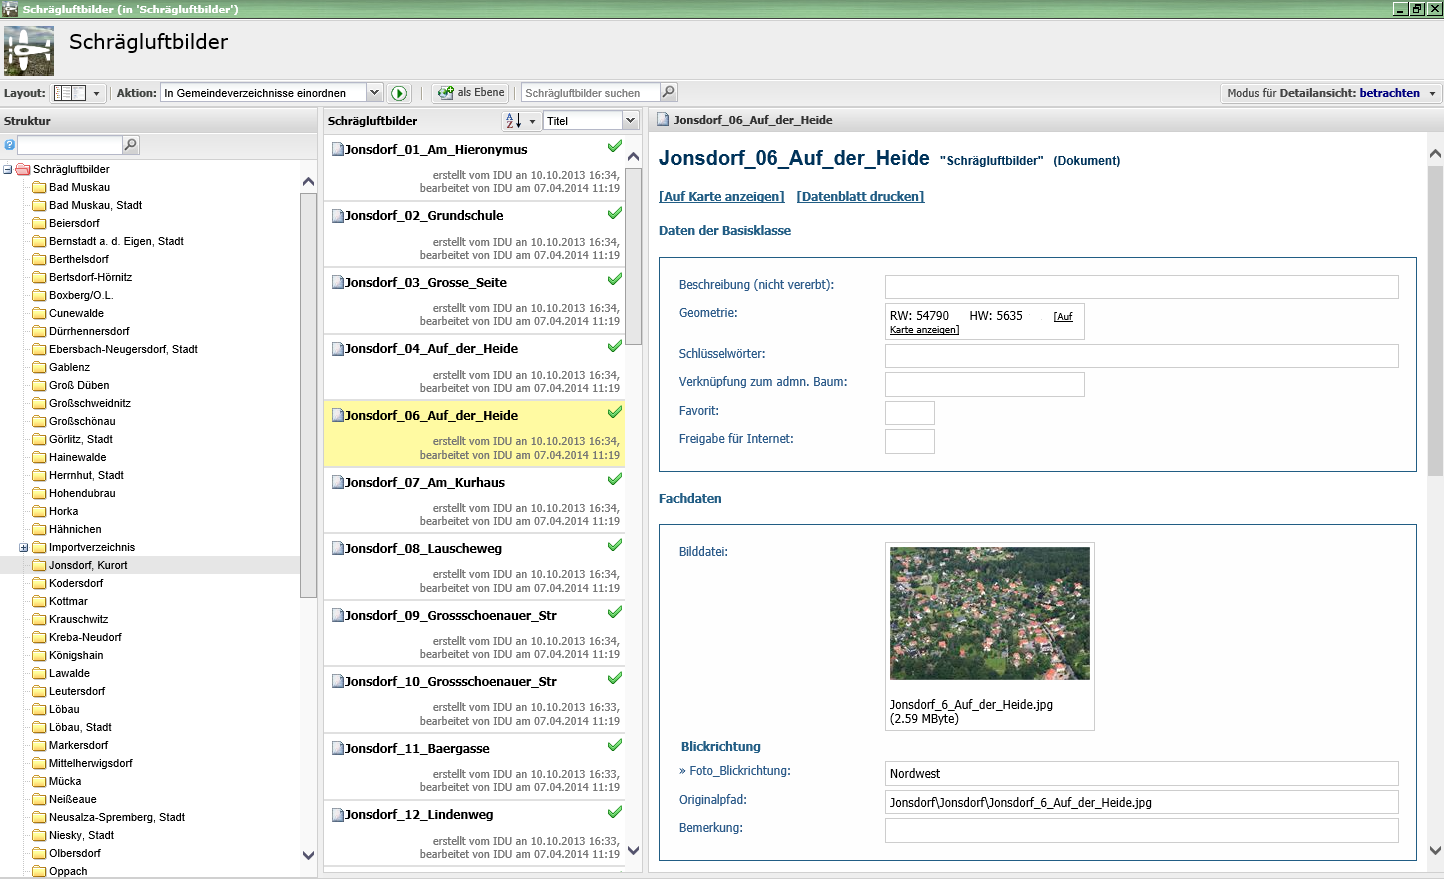Screen dimensions: 1444x879
Task: Open the Jonsdorf aerial photo thumbnail
Action: coord(989,613)
